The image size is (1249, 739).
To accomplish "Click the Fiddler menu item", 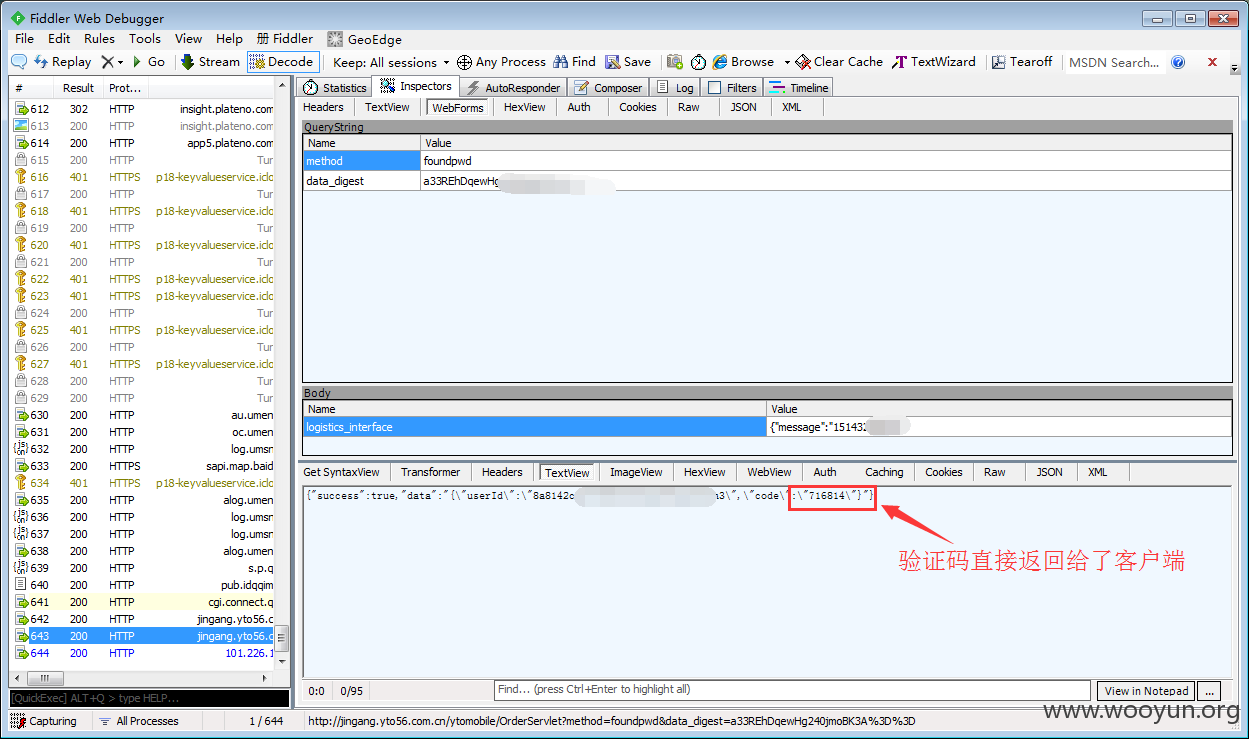I will pyautogui.click(x=285, y=38).
